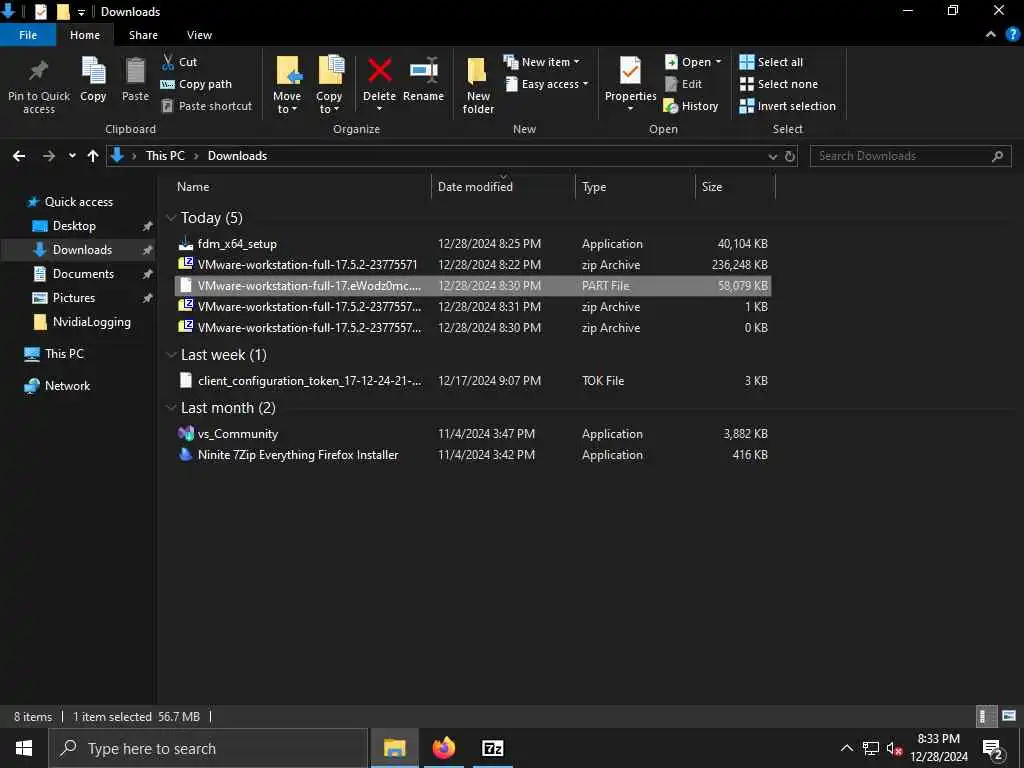Open the notification center icon
The height and width of the screenshot is (768, 1024).
[x=993, y=749]
